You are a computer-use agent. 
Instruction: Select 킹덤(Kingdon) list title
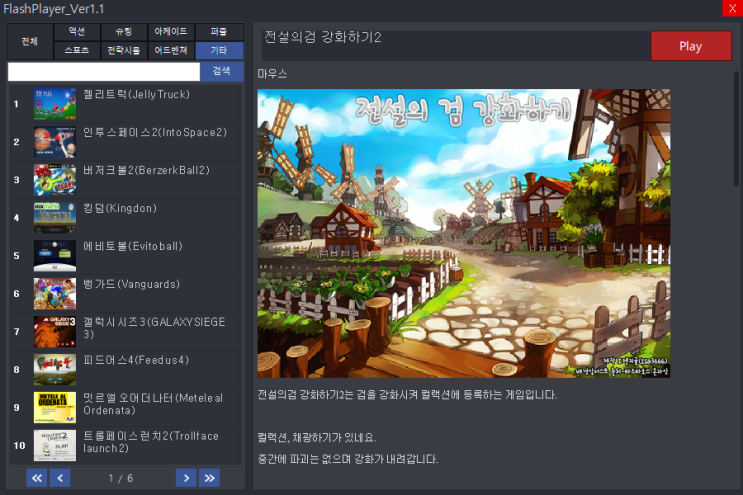point(120,208)
